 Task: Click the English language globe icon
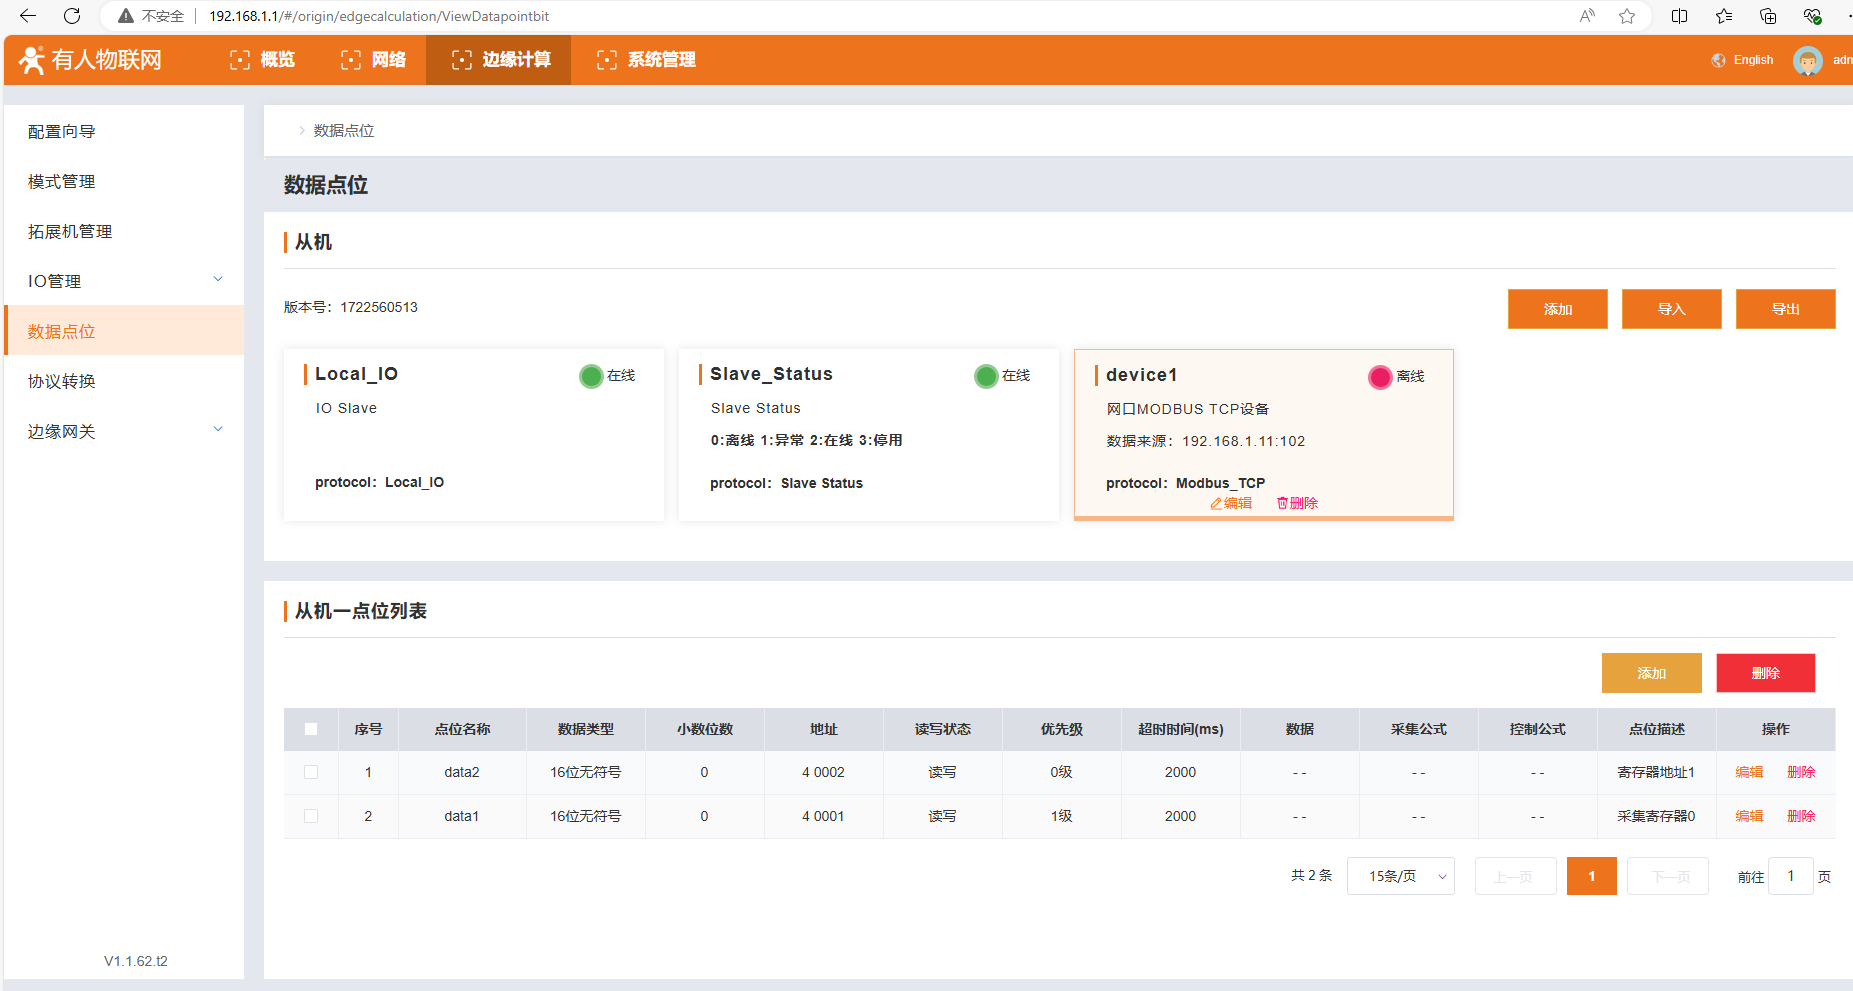(1719, 60)
